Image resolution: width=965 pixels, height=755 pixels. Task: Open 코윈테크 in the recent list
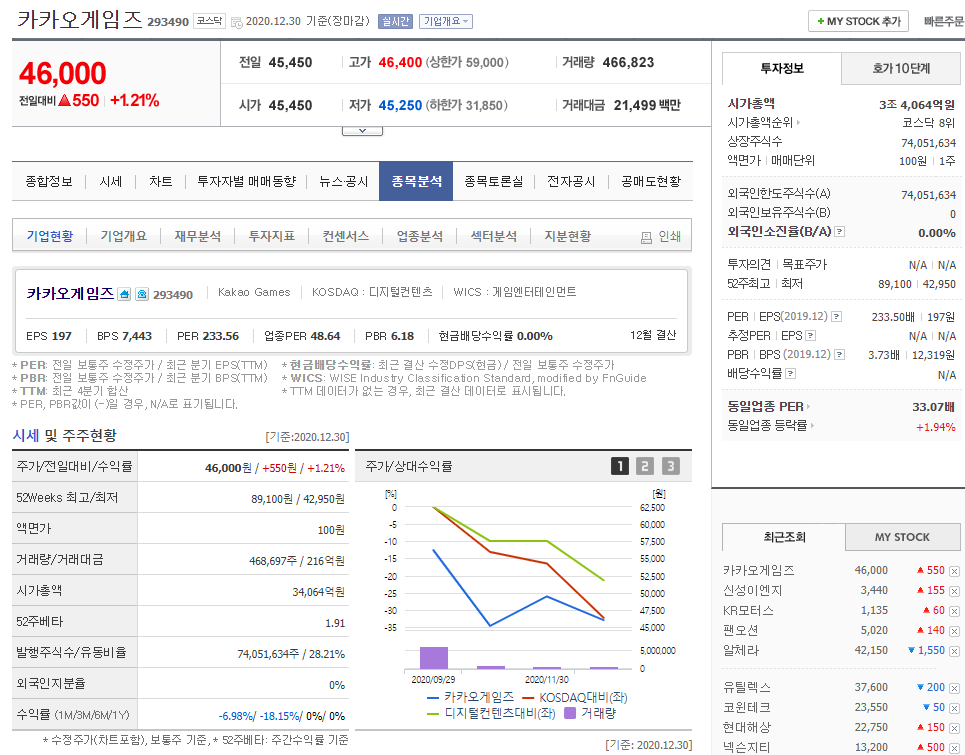[x=747, y=708]
